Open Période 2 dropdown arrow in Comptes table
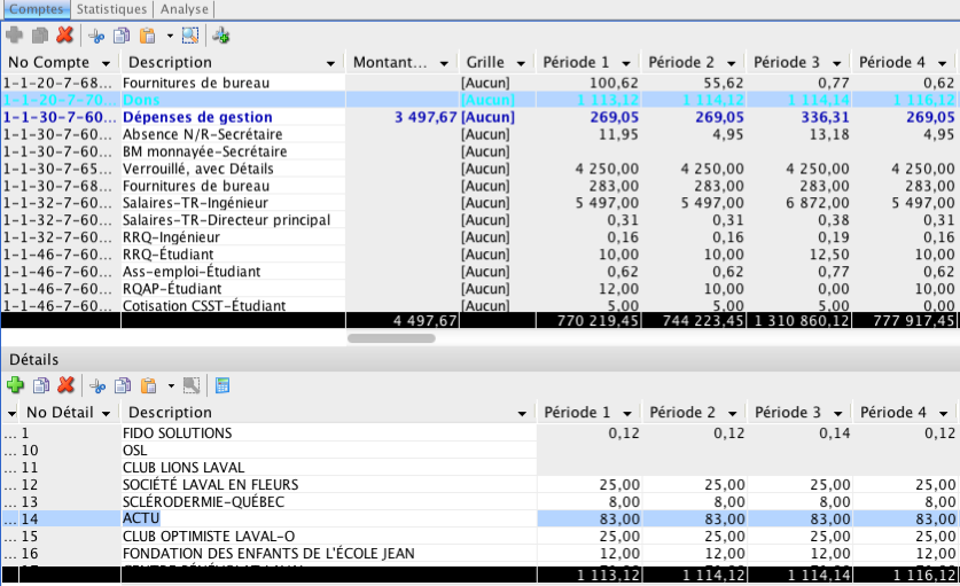The width and height of the screenshot is (960, 586). (x=731, y=64)
